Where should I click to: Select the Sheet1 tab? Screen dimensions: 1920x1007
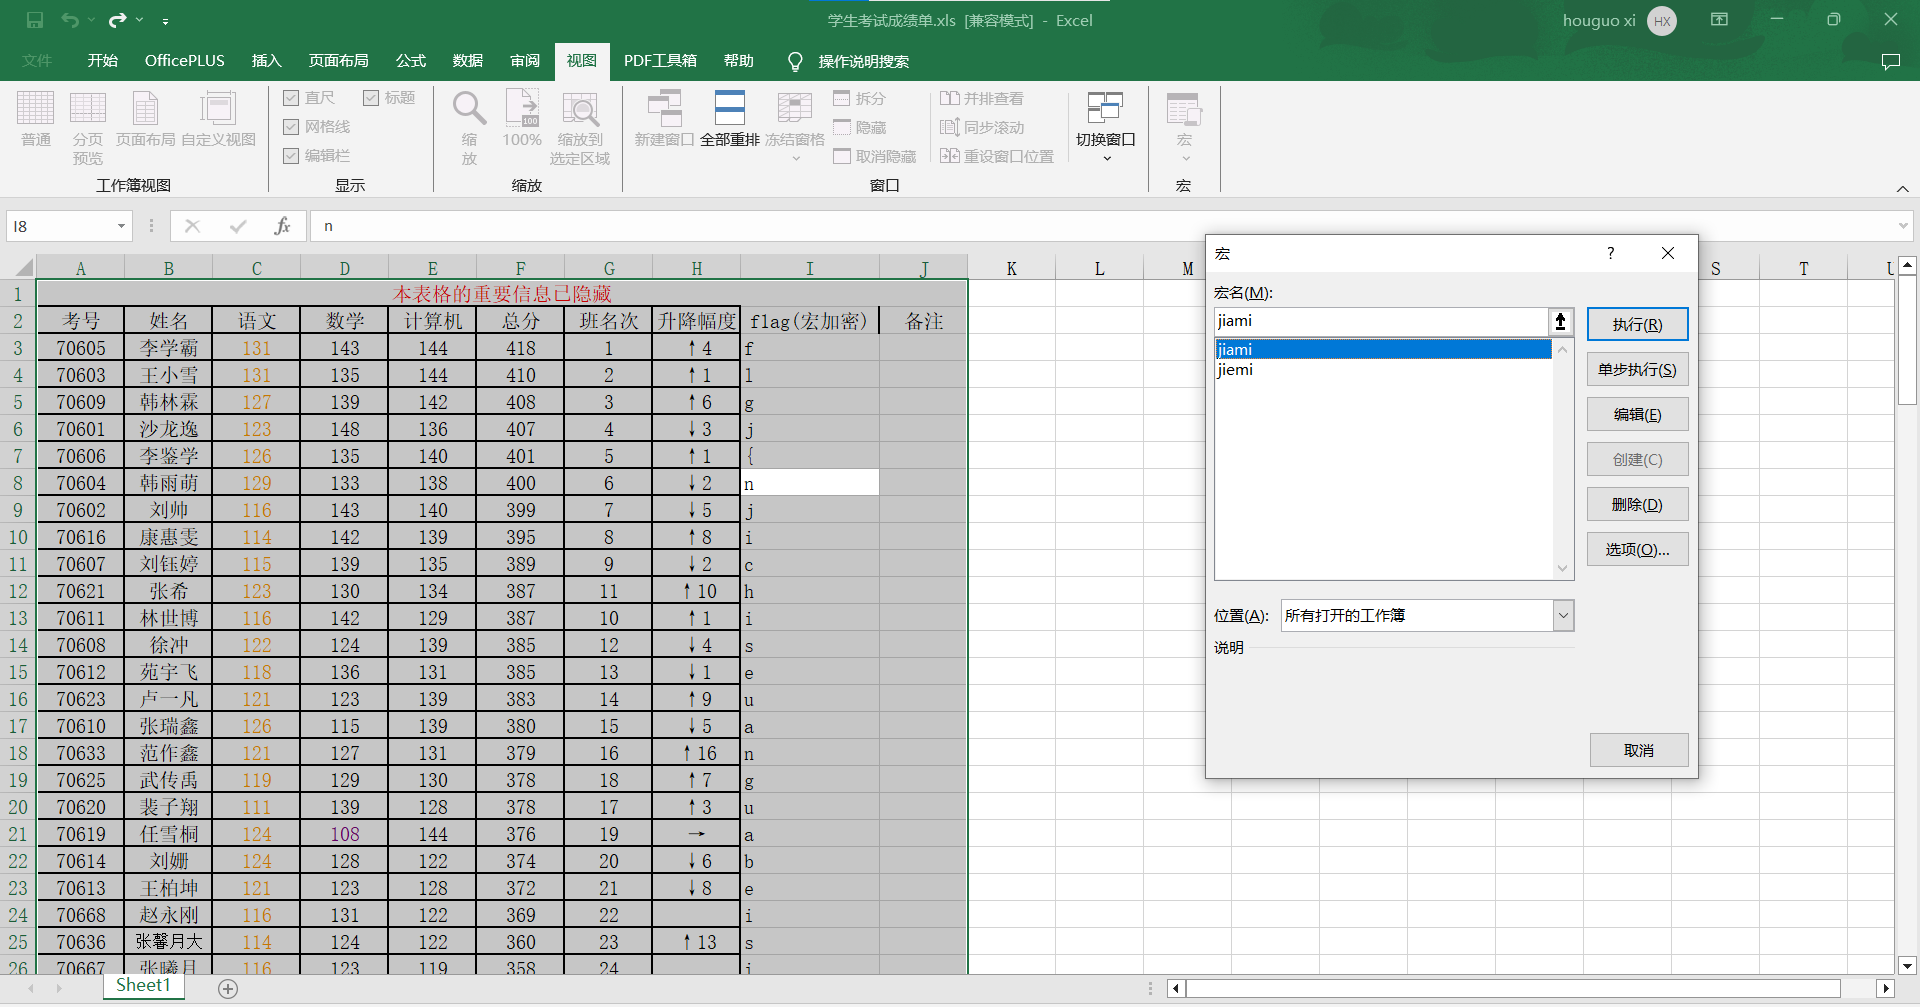click(x=143, y=986)
